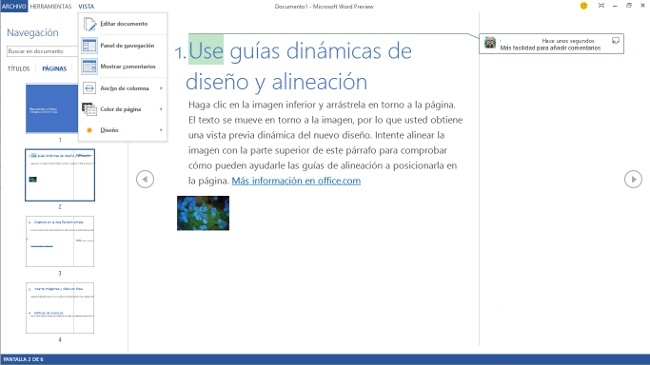
Task: Click the comment text Más facilidad para añadir comentarios
Action: tap(550, 48)
